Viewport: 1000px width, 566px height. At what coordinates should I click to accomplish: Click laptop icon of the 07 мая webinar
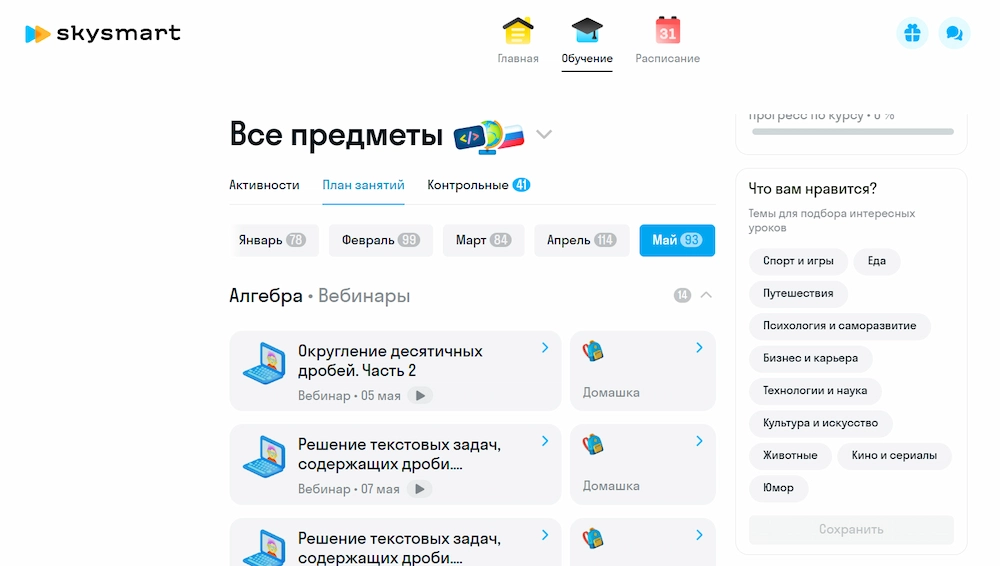264,456
